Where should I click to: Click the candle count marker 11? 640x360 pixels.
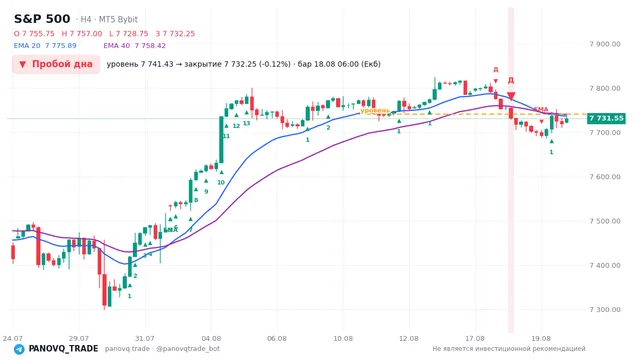click(226, 136)
